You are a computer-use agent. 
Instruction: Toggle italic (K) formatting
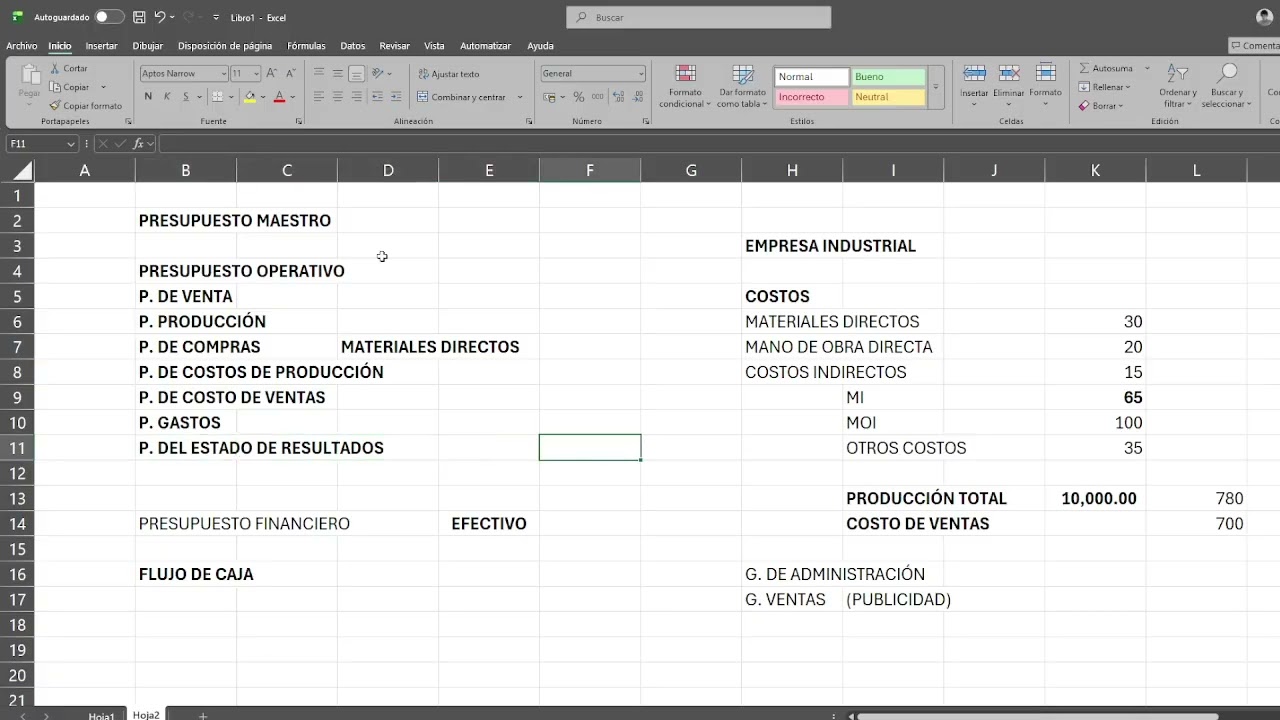(167, 97)
